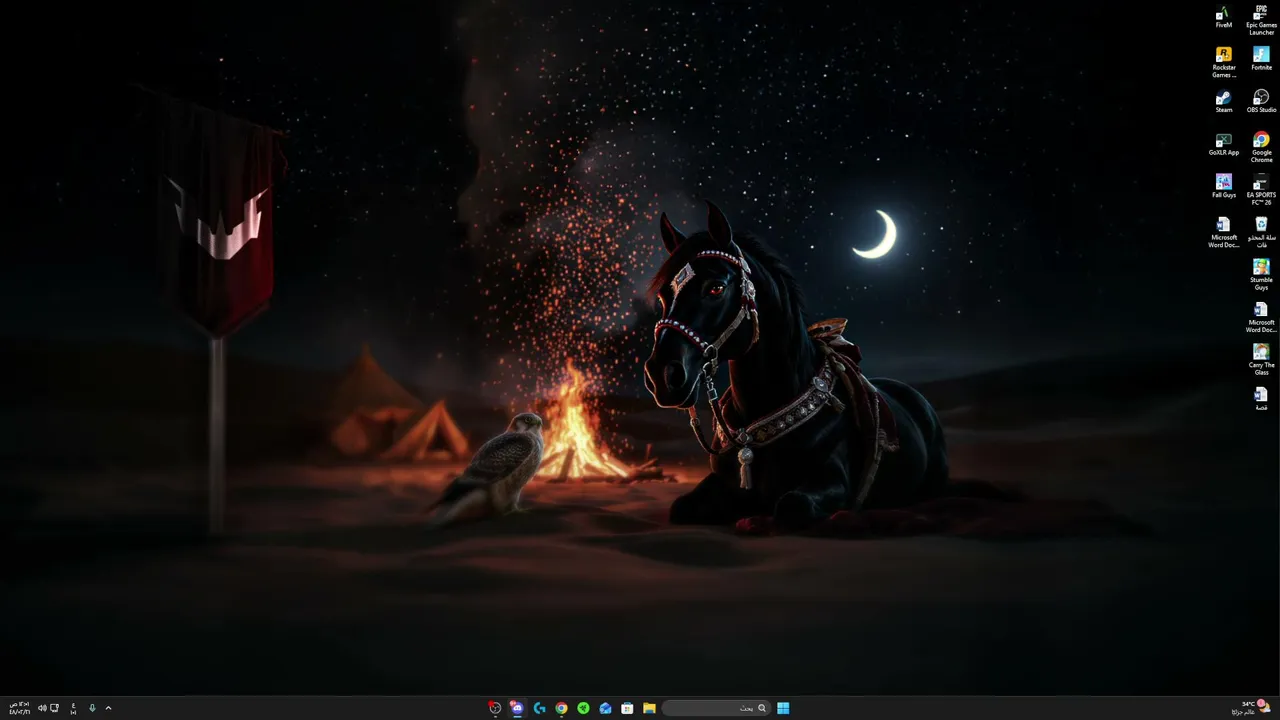
Task: Switch to Discord in the taskbar
Action: [517, 708]
